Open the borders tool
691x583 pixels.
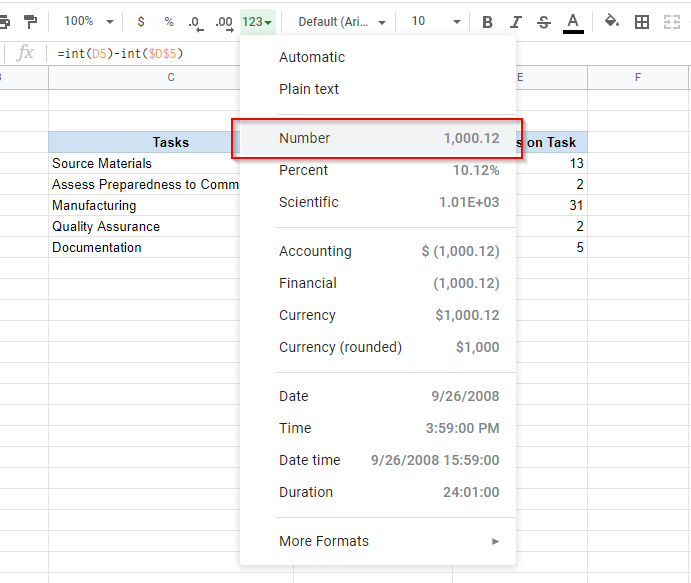pyautogui.click(x=642, y=21)
